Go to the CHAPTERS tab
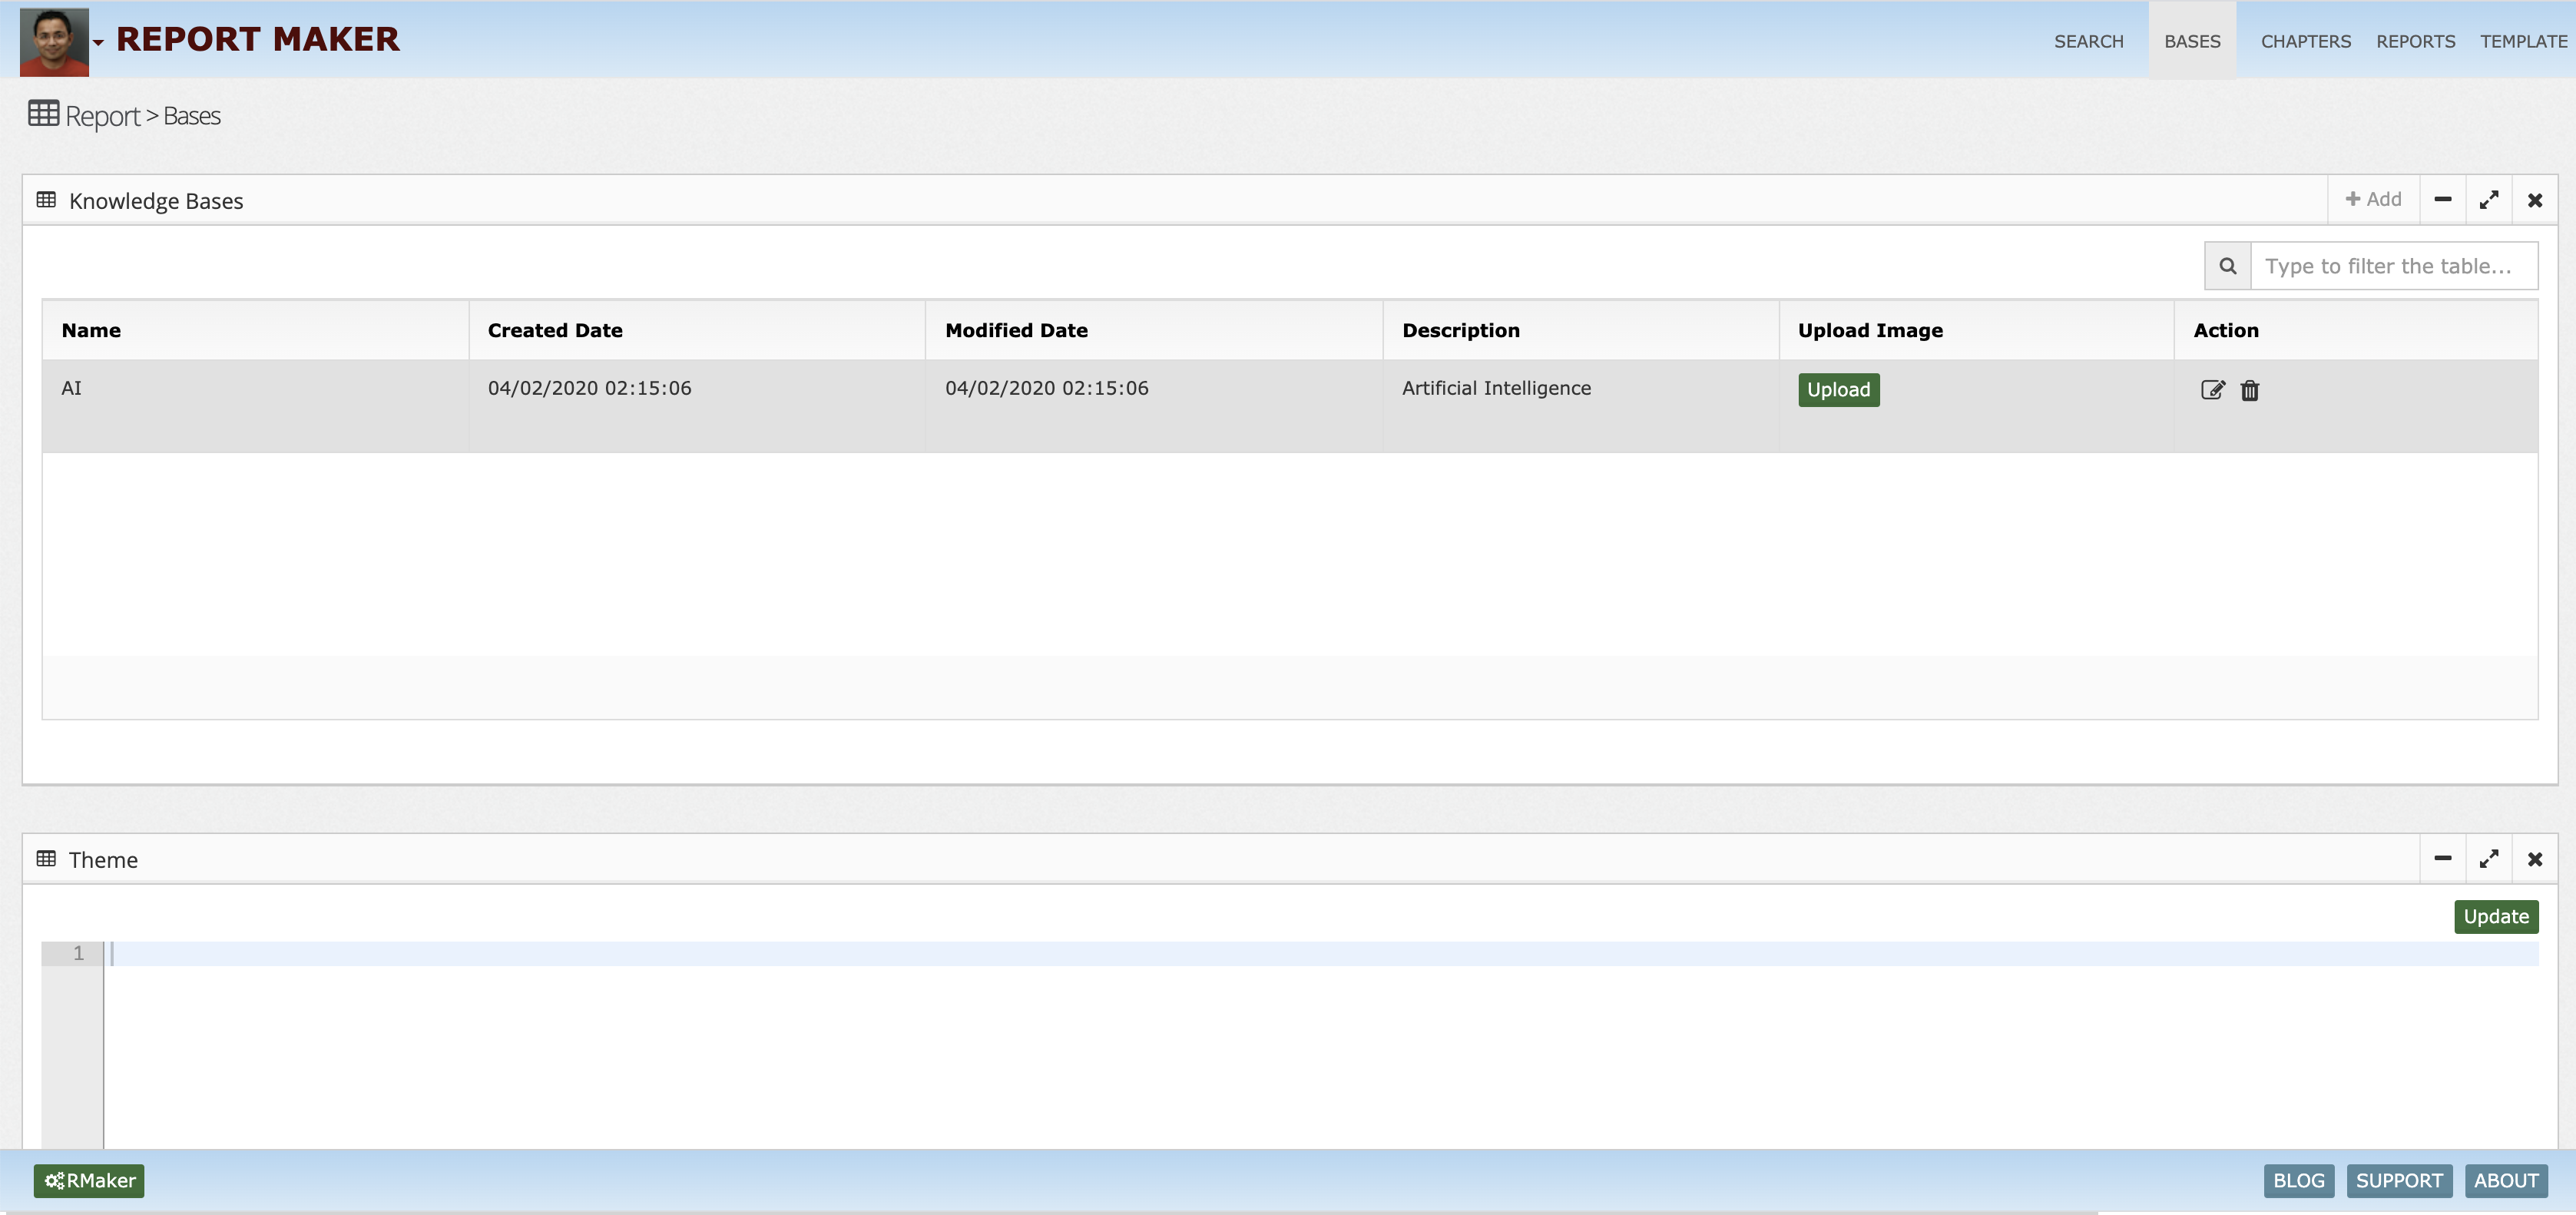Screen dimensions: 2576x1215 pyautogui.click(x=2305, y=41)
